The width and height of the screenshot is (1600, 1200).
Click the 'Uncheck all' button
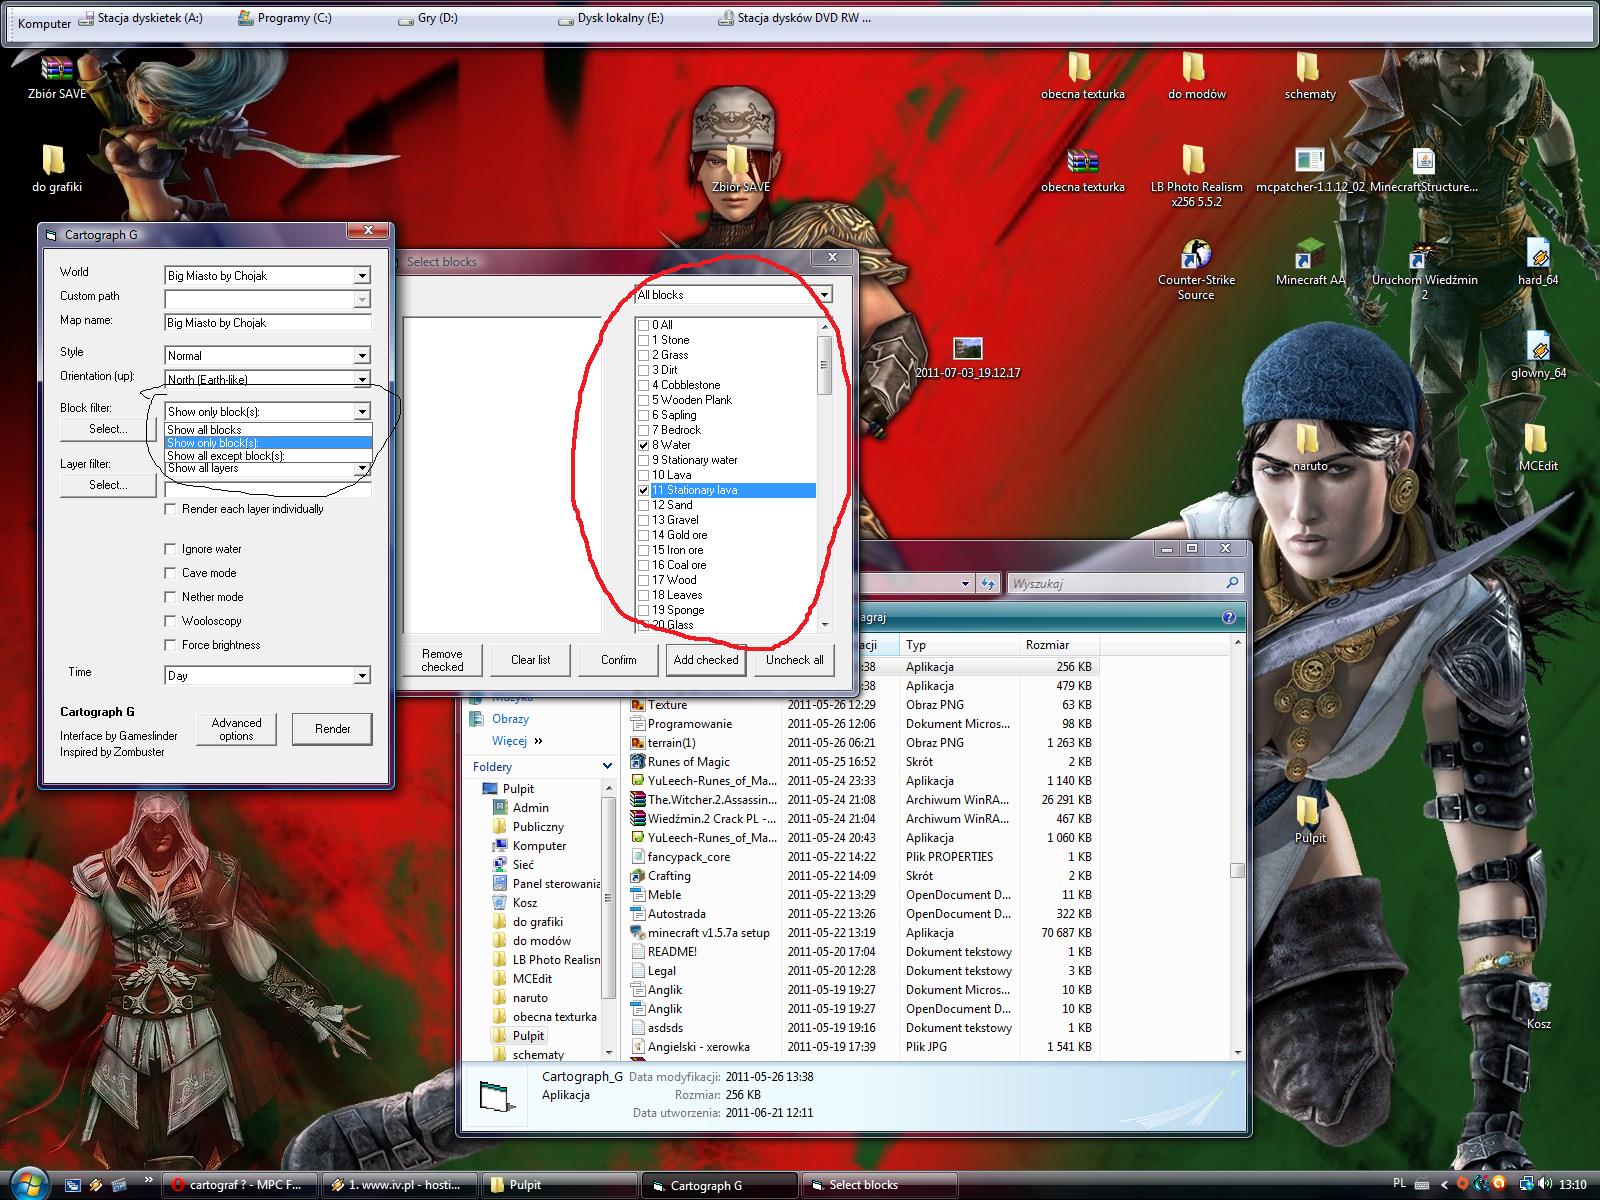pos(795,660)
